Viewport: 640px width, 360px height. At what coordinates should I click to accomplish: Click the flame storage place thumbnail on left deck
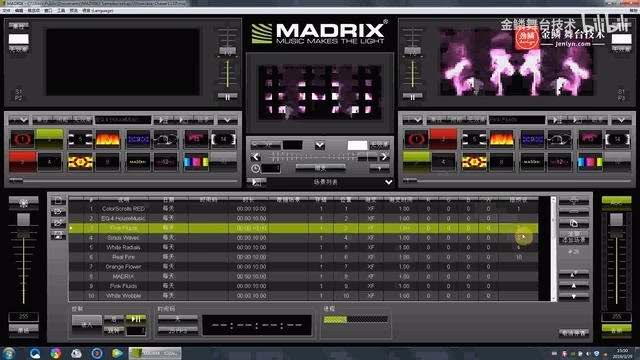point(108,140)
